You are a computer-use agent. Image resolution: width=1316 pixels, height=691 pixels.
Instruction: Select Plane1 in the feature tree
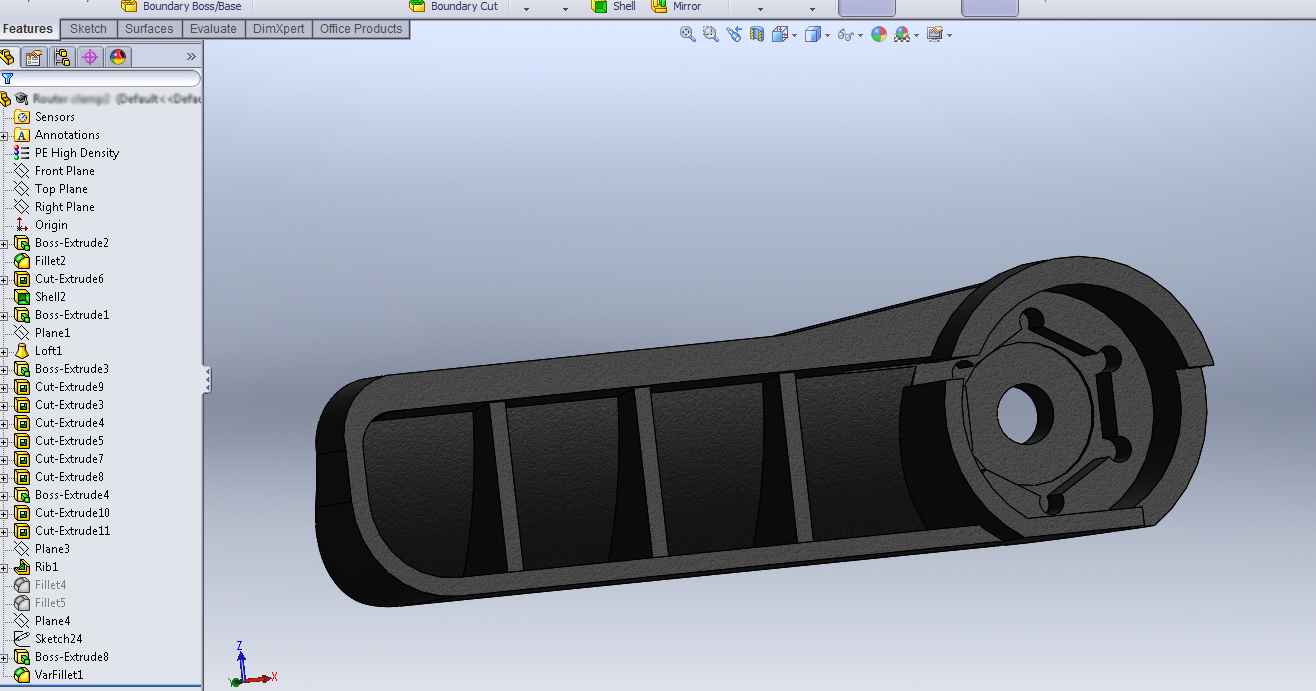52,333
